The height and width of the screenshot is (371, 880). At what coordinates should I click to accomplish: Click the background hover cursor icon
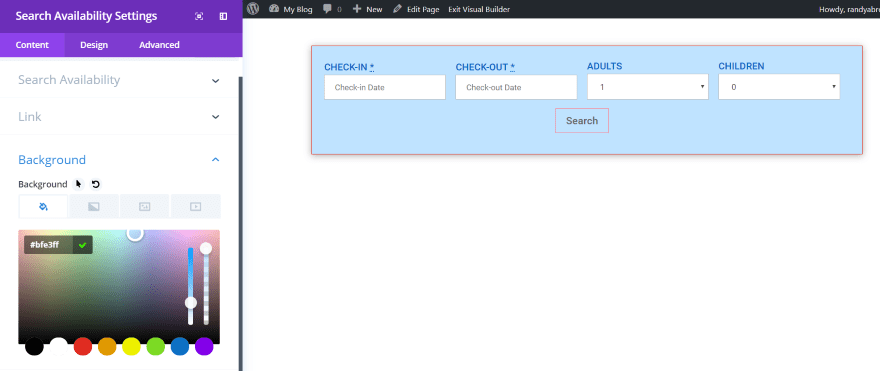pyautogui.click(x=79, y=184)
